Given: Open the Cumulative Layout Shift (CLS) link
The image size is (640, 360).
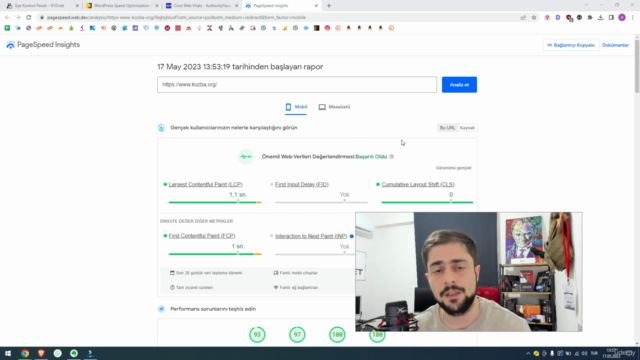Looking at the screenshot, I should click(418, 184).
